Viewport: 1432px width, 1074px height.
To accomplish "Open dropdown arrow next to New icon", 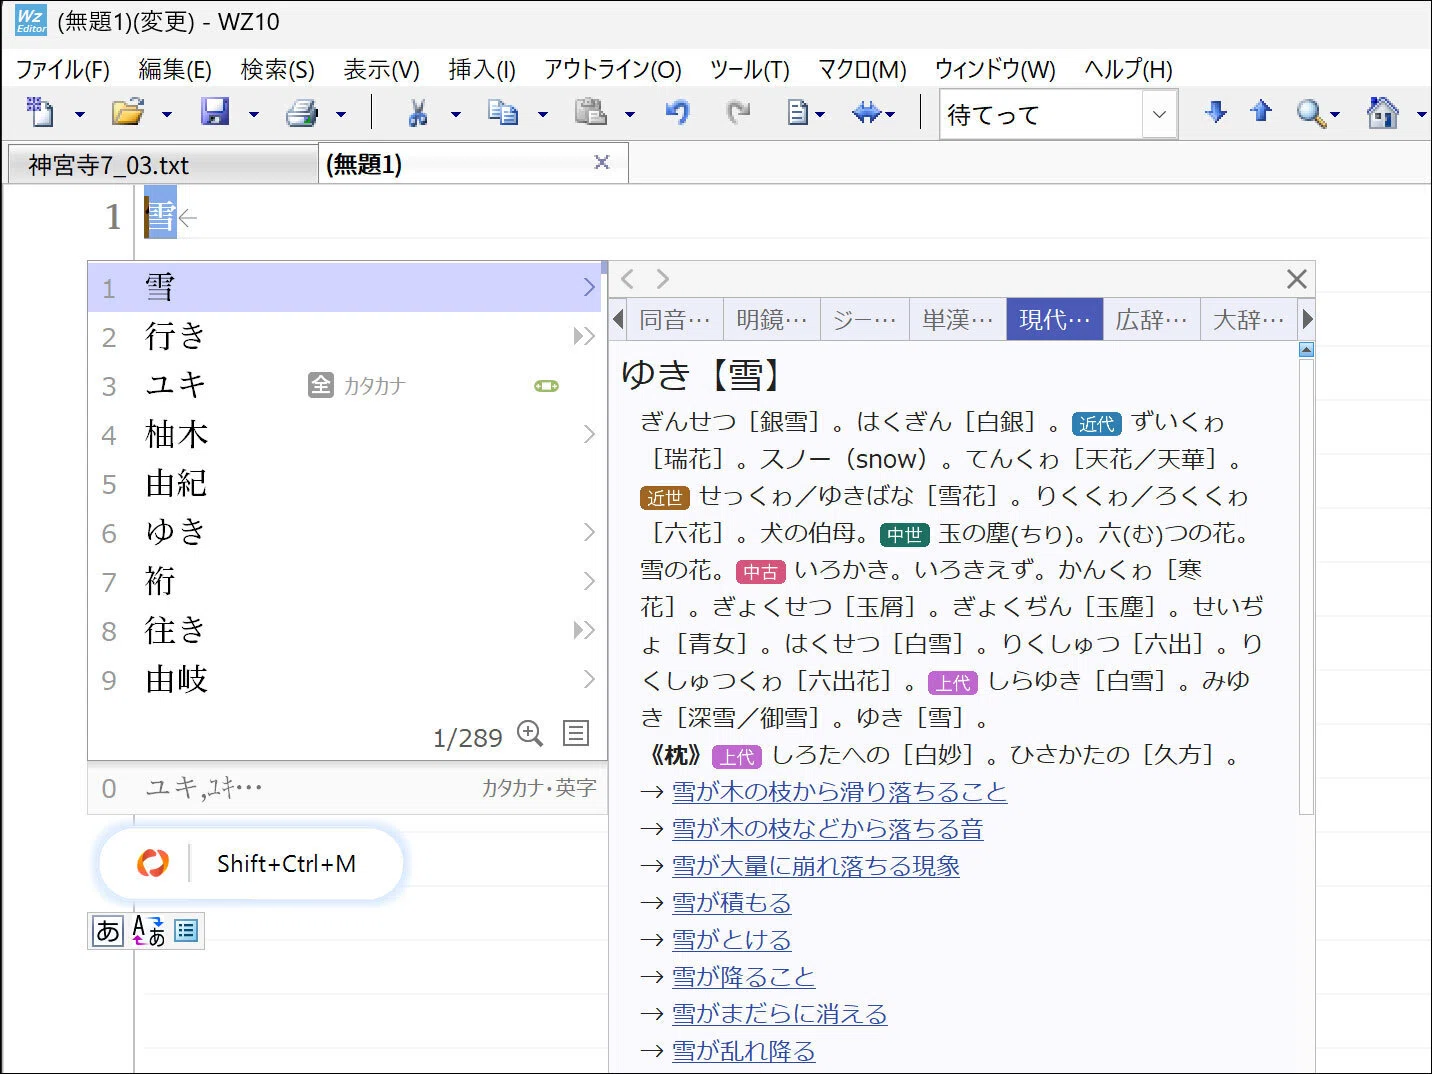I will point(80,114).
